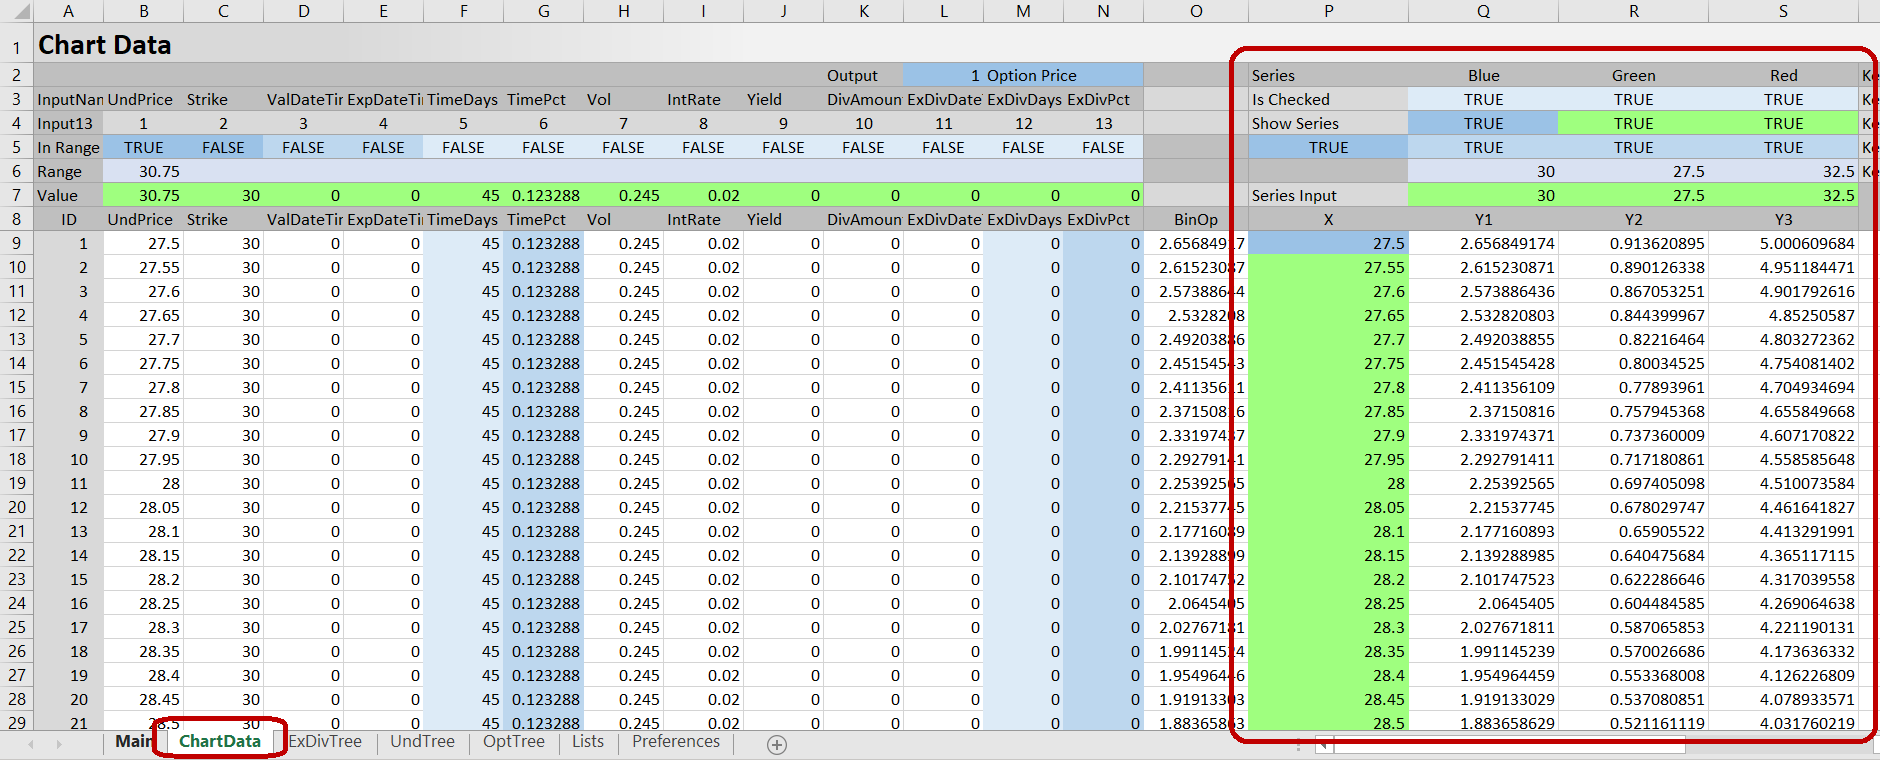Select the TRUE cell in the In Range row
Screen dimensions: 1880x760
pyautogui.click(x=143, y=147)
